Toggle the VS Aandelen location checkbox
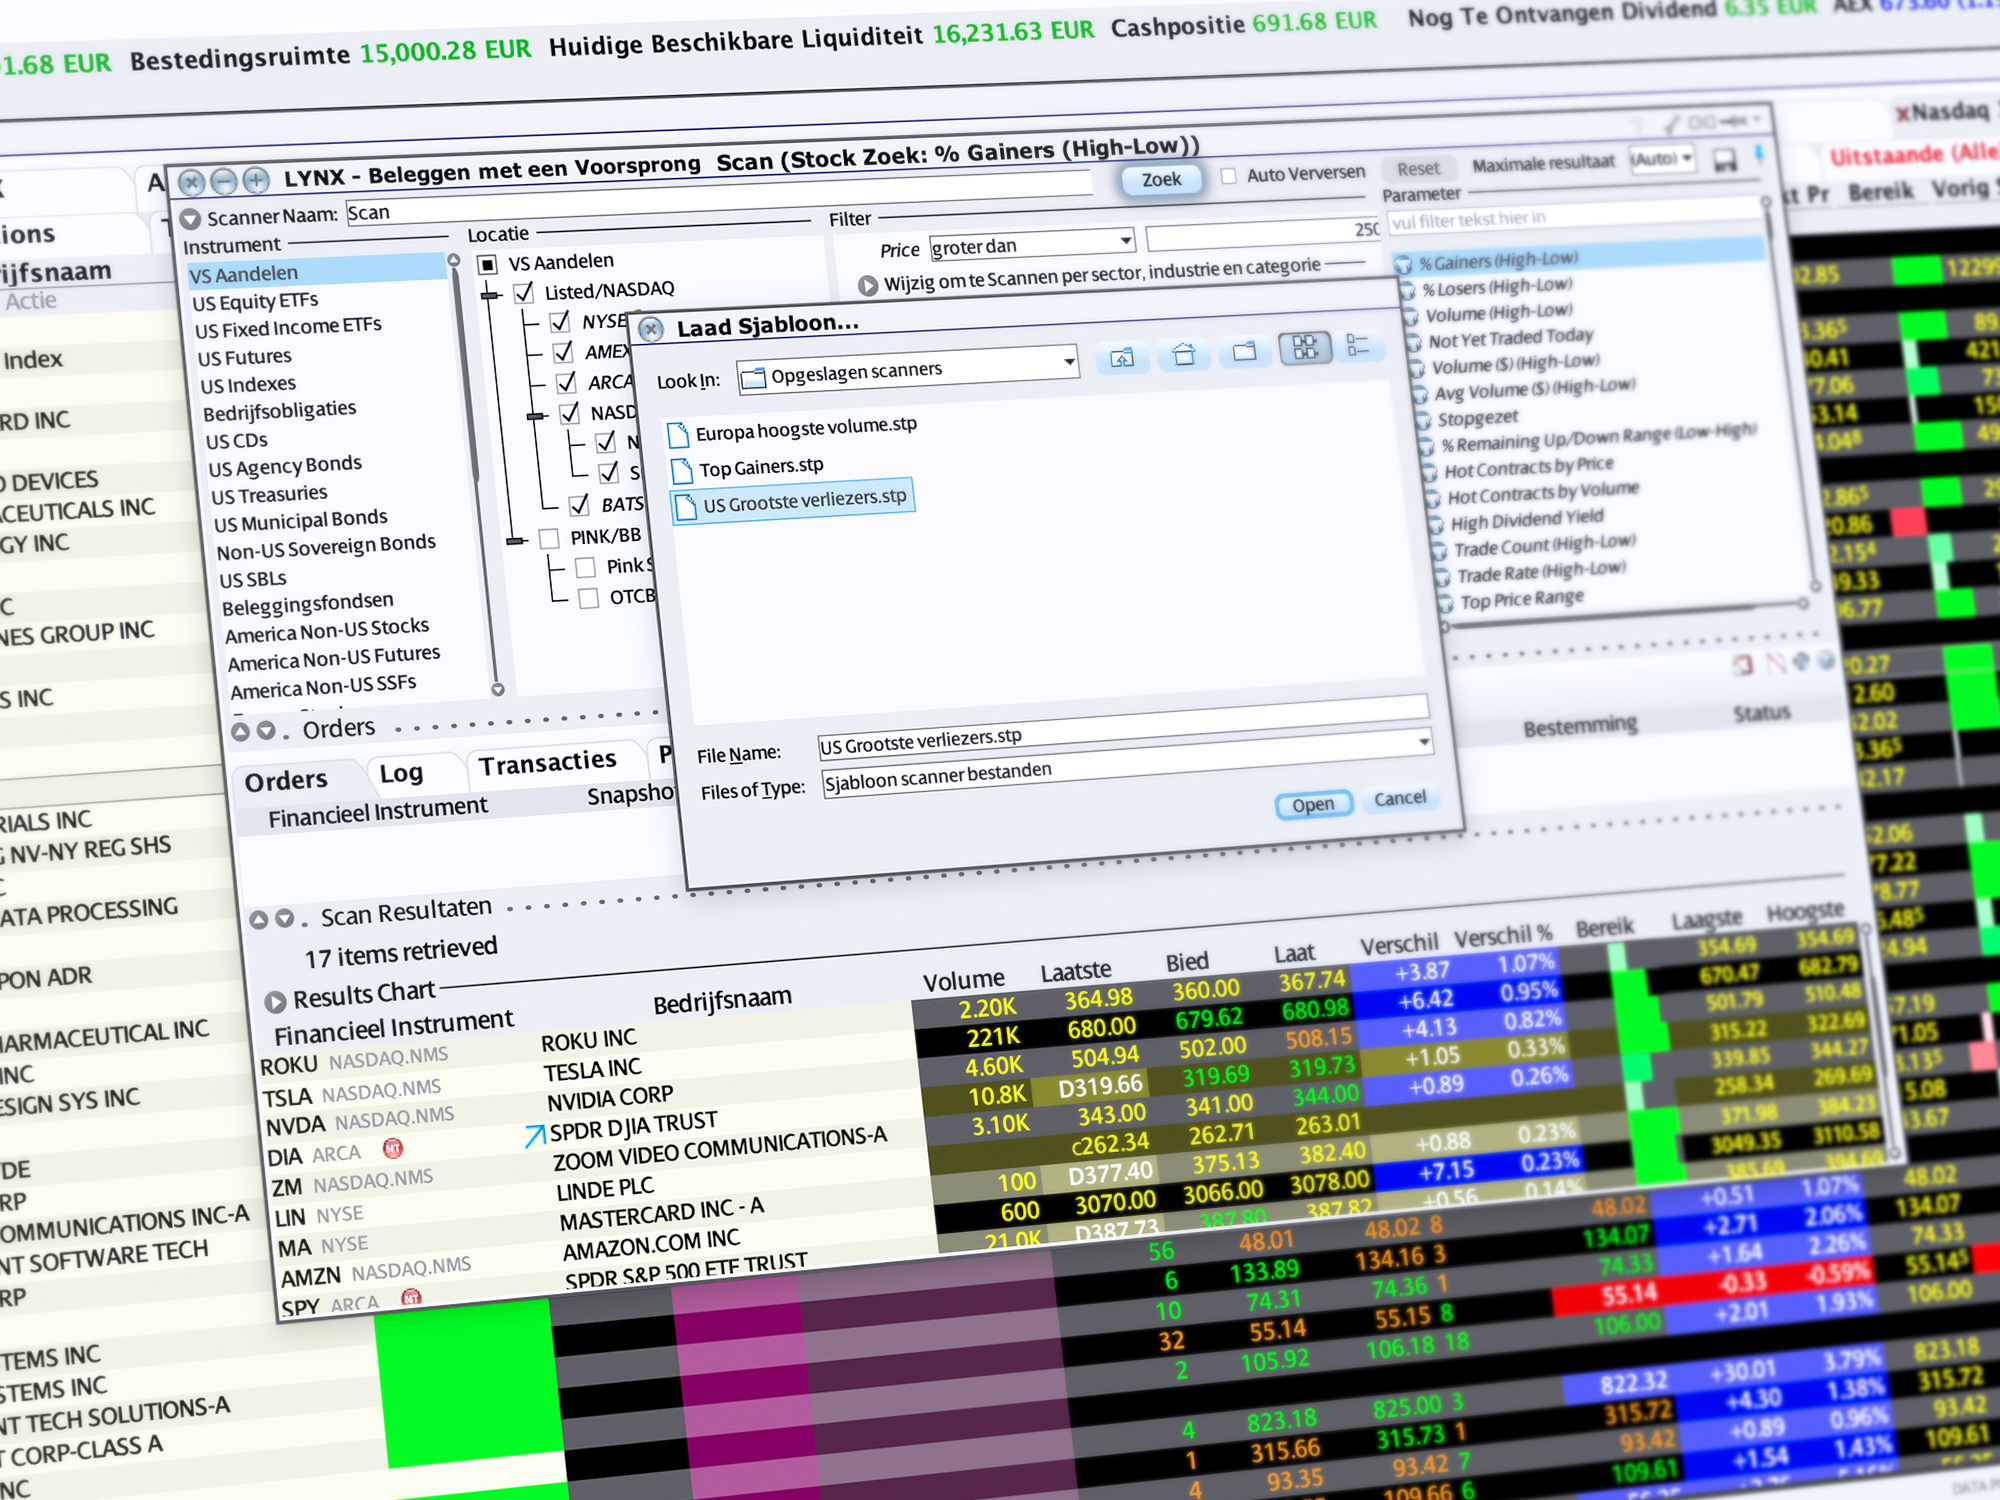The width and height of the screenshot is (2000, 1500). [488, 265]
